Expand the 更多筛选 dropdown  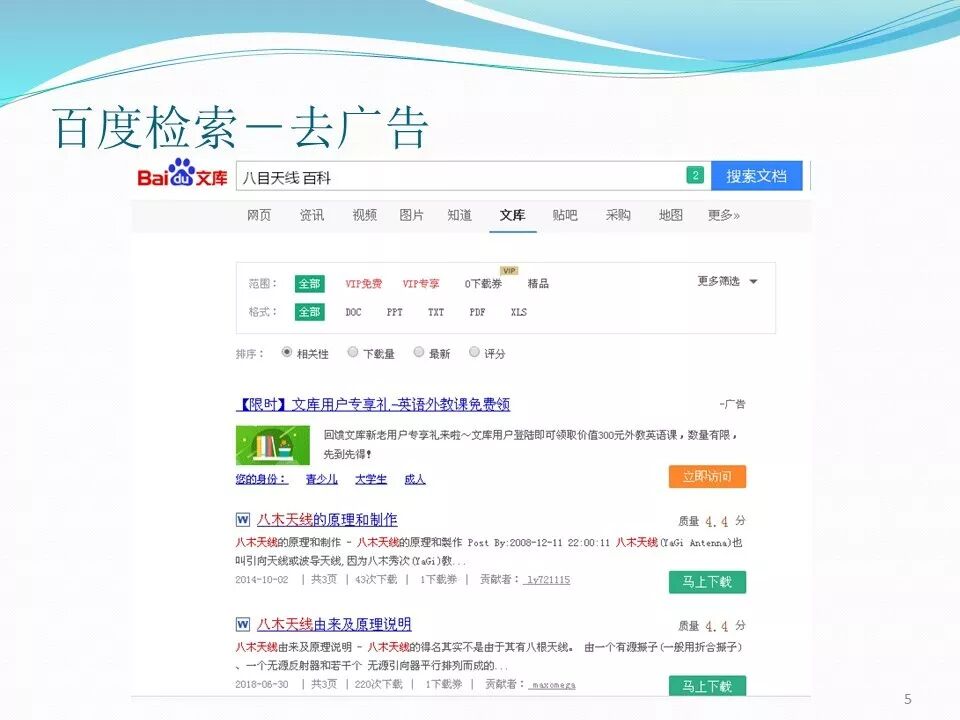pos(727,282)
